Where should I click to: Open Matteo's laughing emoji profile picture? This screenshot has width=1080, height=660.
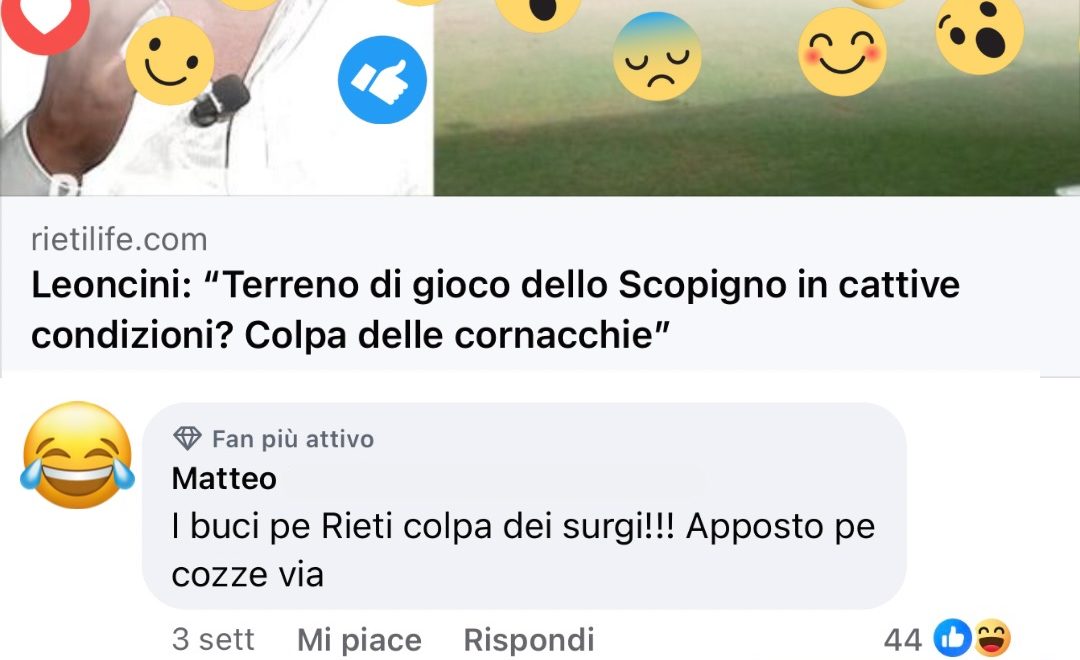click(x=78, y=455)
